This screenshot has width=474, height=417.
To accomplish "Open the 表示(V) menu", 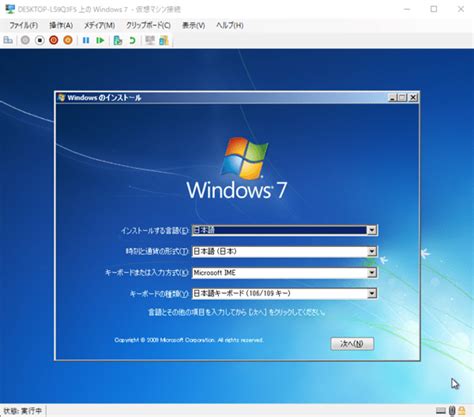I will click(x=193, y=25).
